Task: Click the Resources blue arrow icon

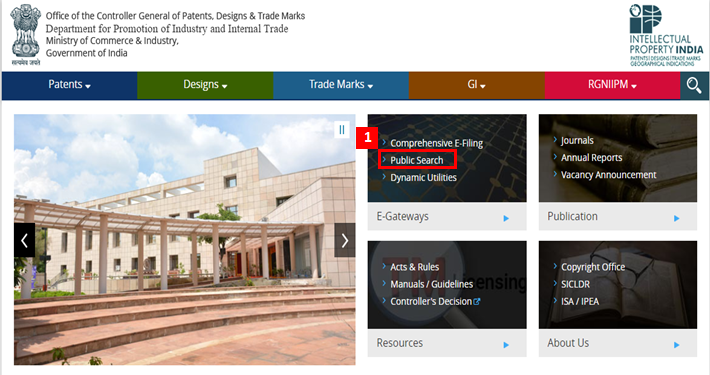Action: [x=506, y=345]
